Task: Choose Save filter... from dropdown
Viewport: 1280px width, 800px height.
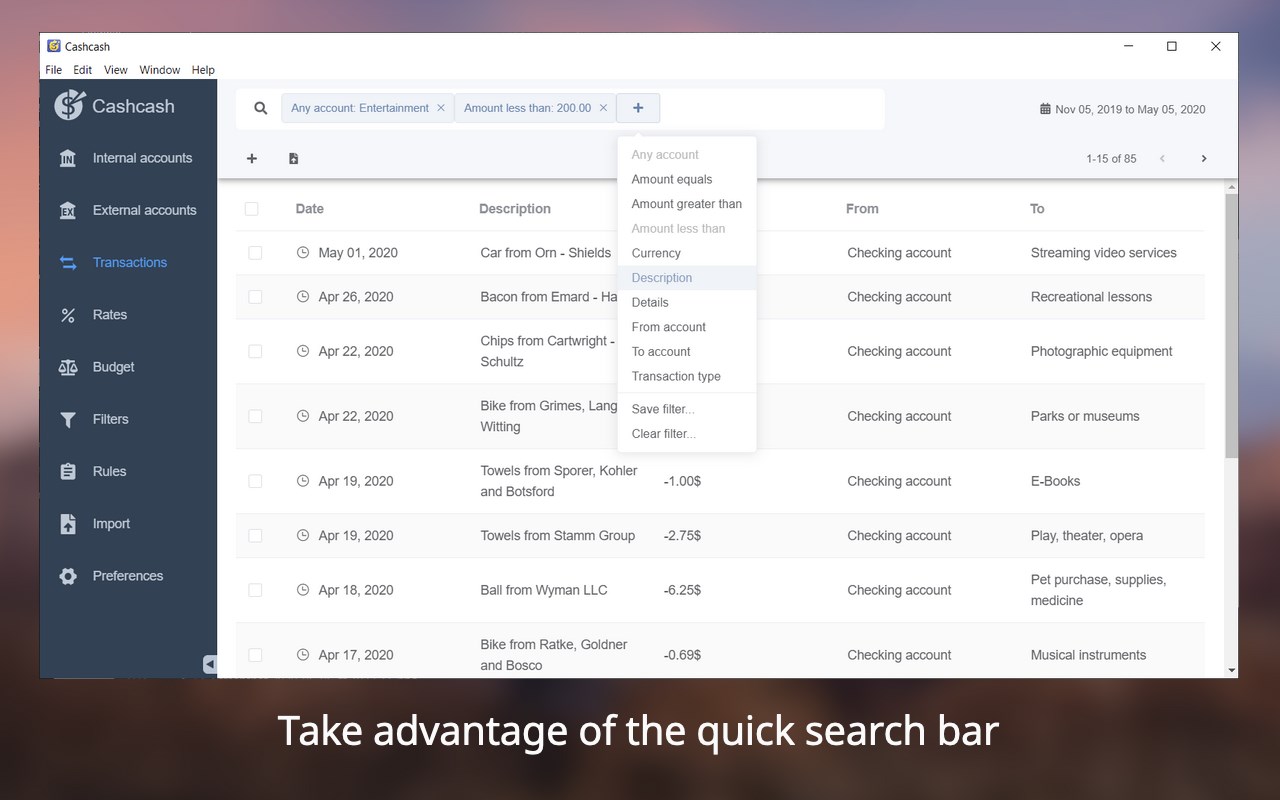Action: coord(687,409)
